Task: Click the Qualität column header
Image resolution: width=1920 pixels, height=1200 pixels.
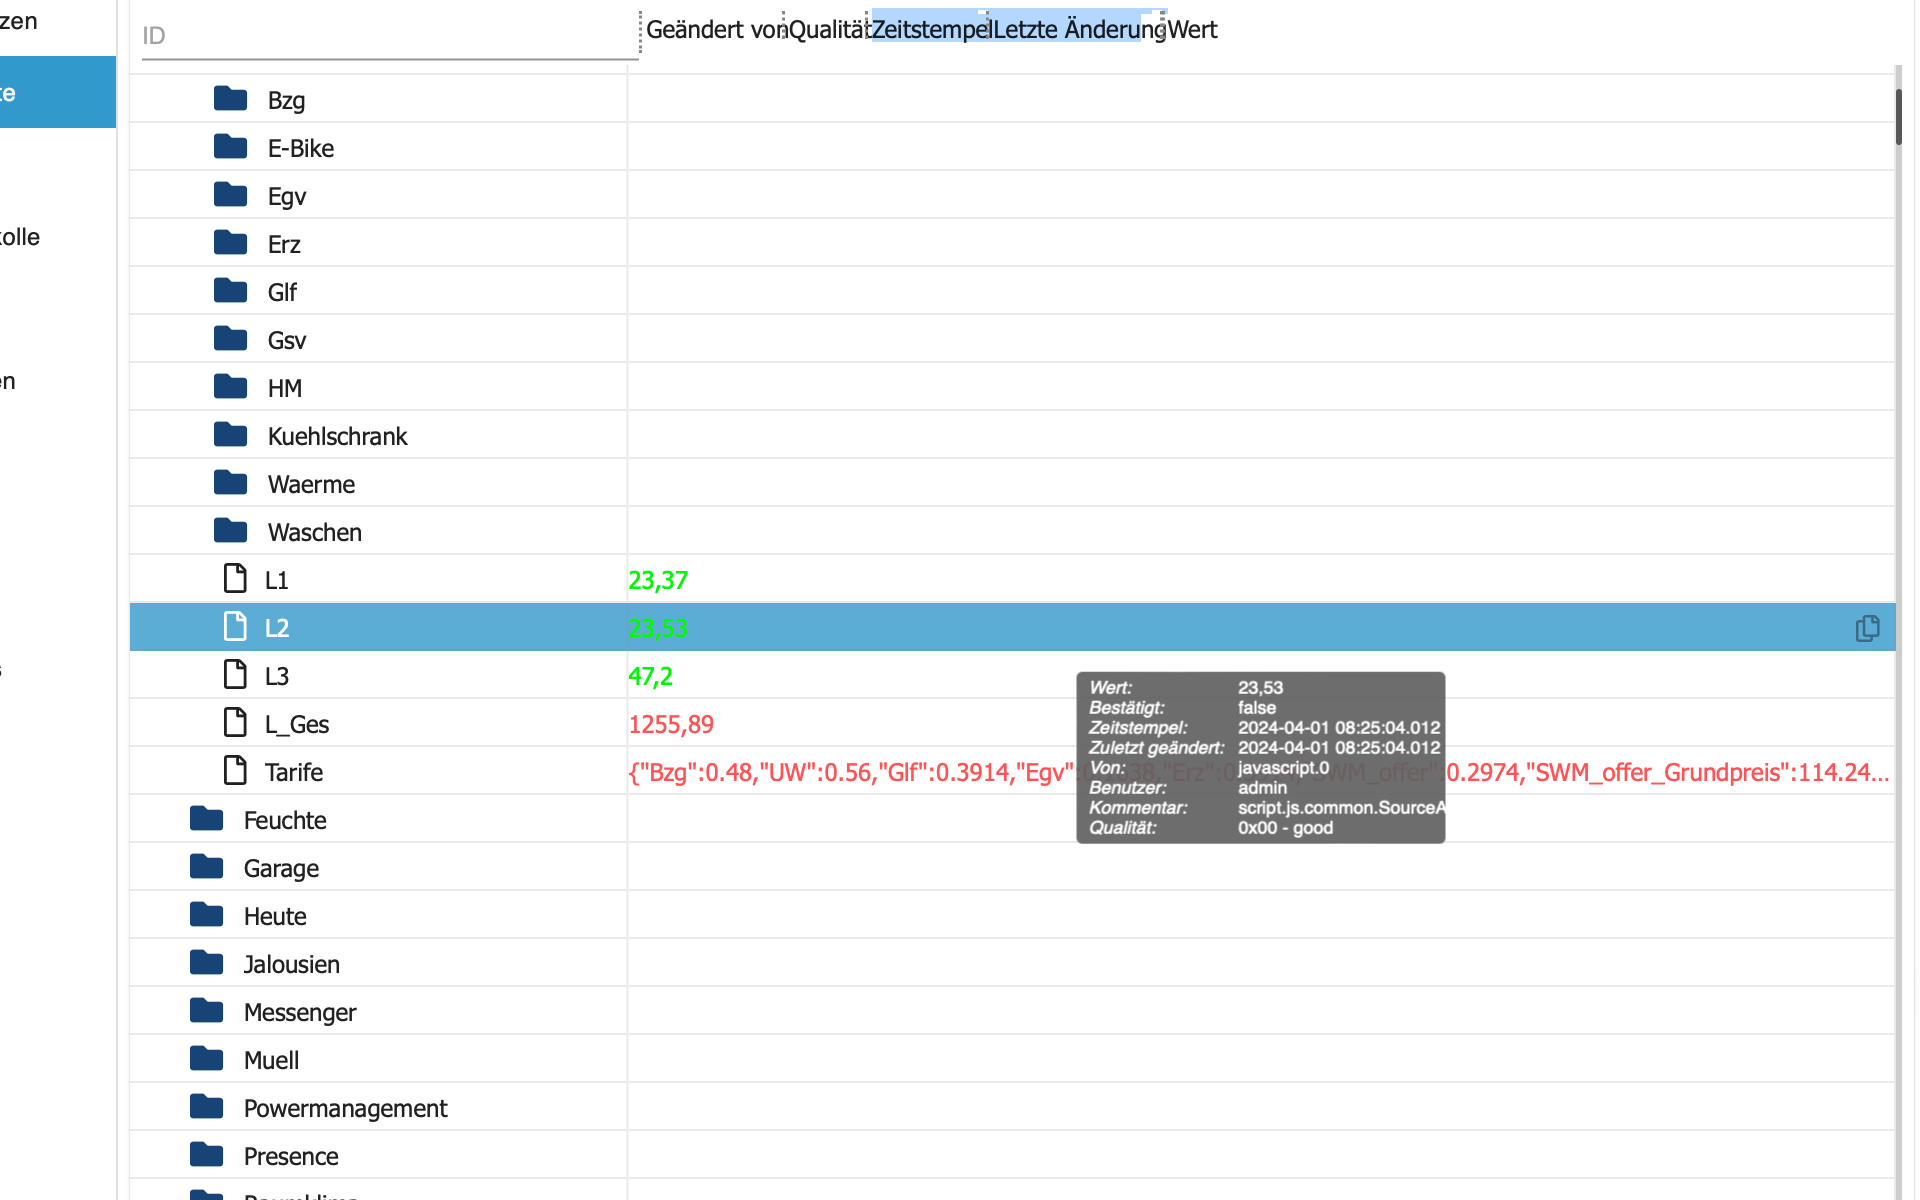Action: pos(828,30)
